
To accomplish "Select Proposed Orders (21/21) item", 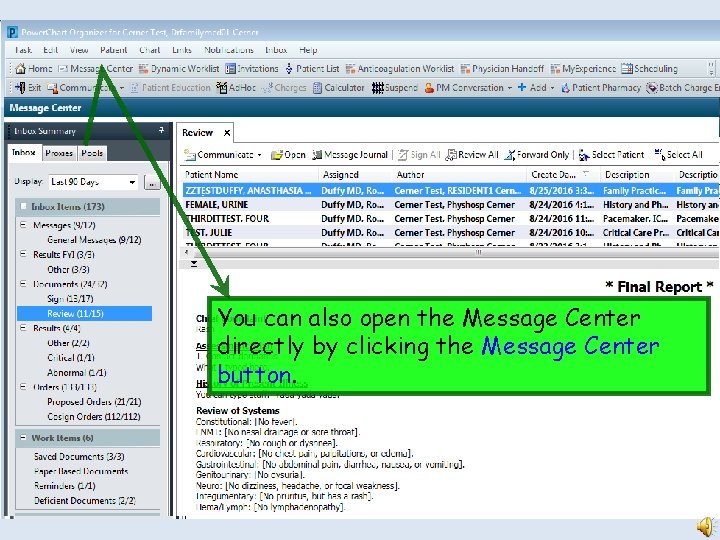I will tap(94, 401).
